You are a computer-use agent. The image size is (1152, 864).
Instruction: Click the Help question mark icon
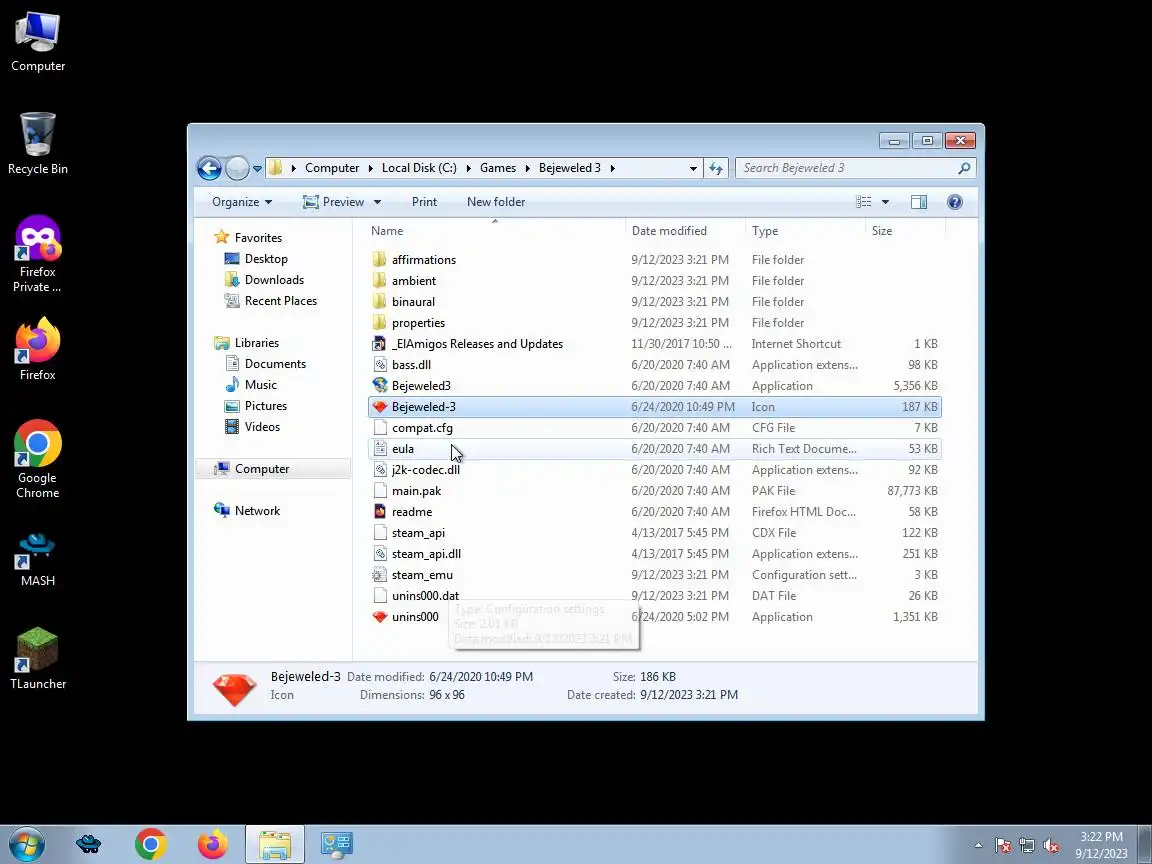tap(954, 202)
